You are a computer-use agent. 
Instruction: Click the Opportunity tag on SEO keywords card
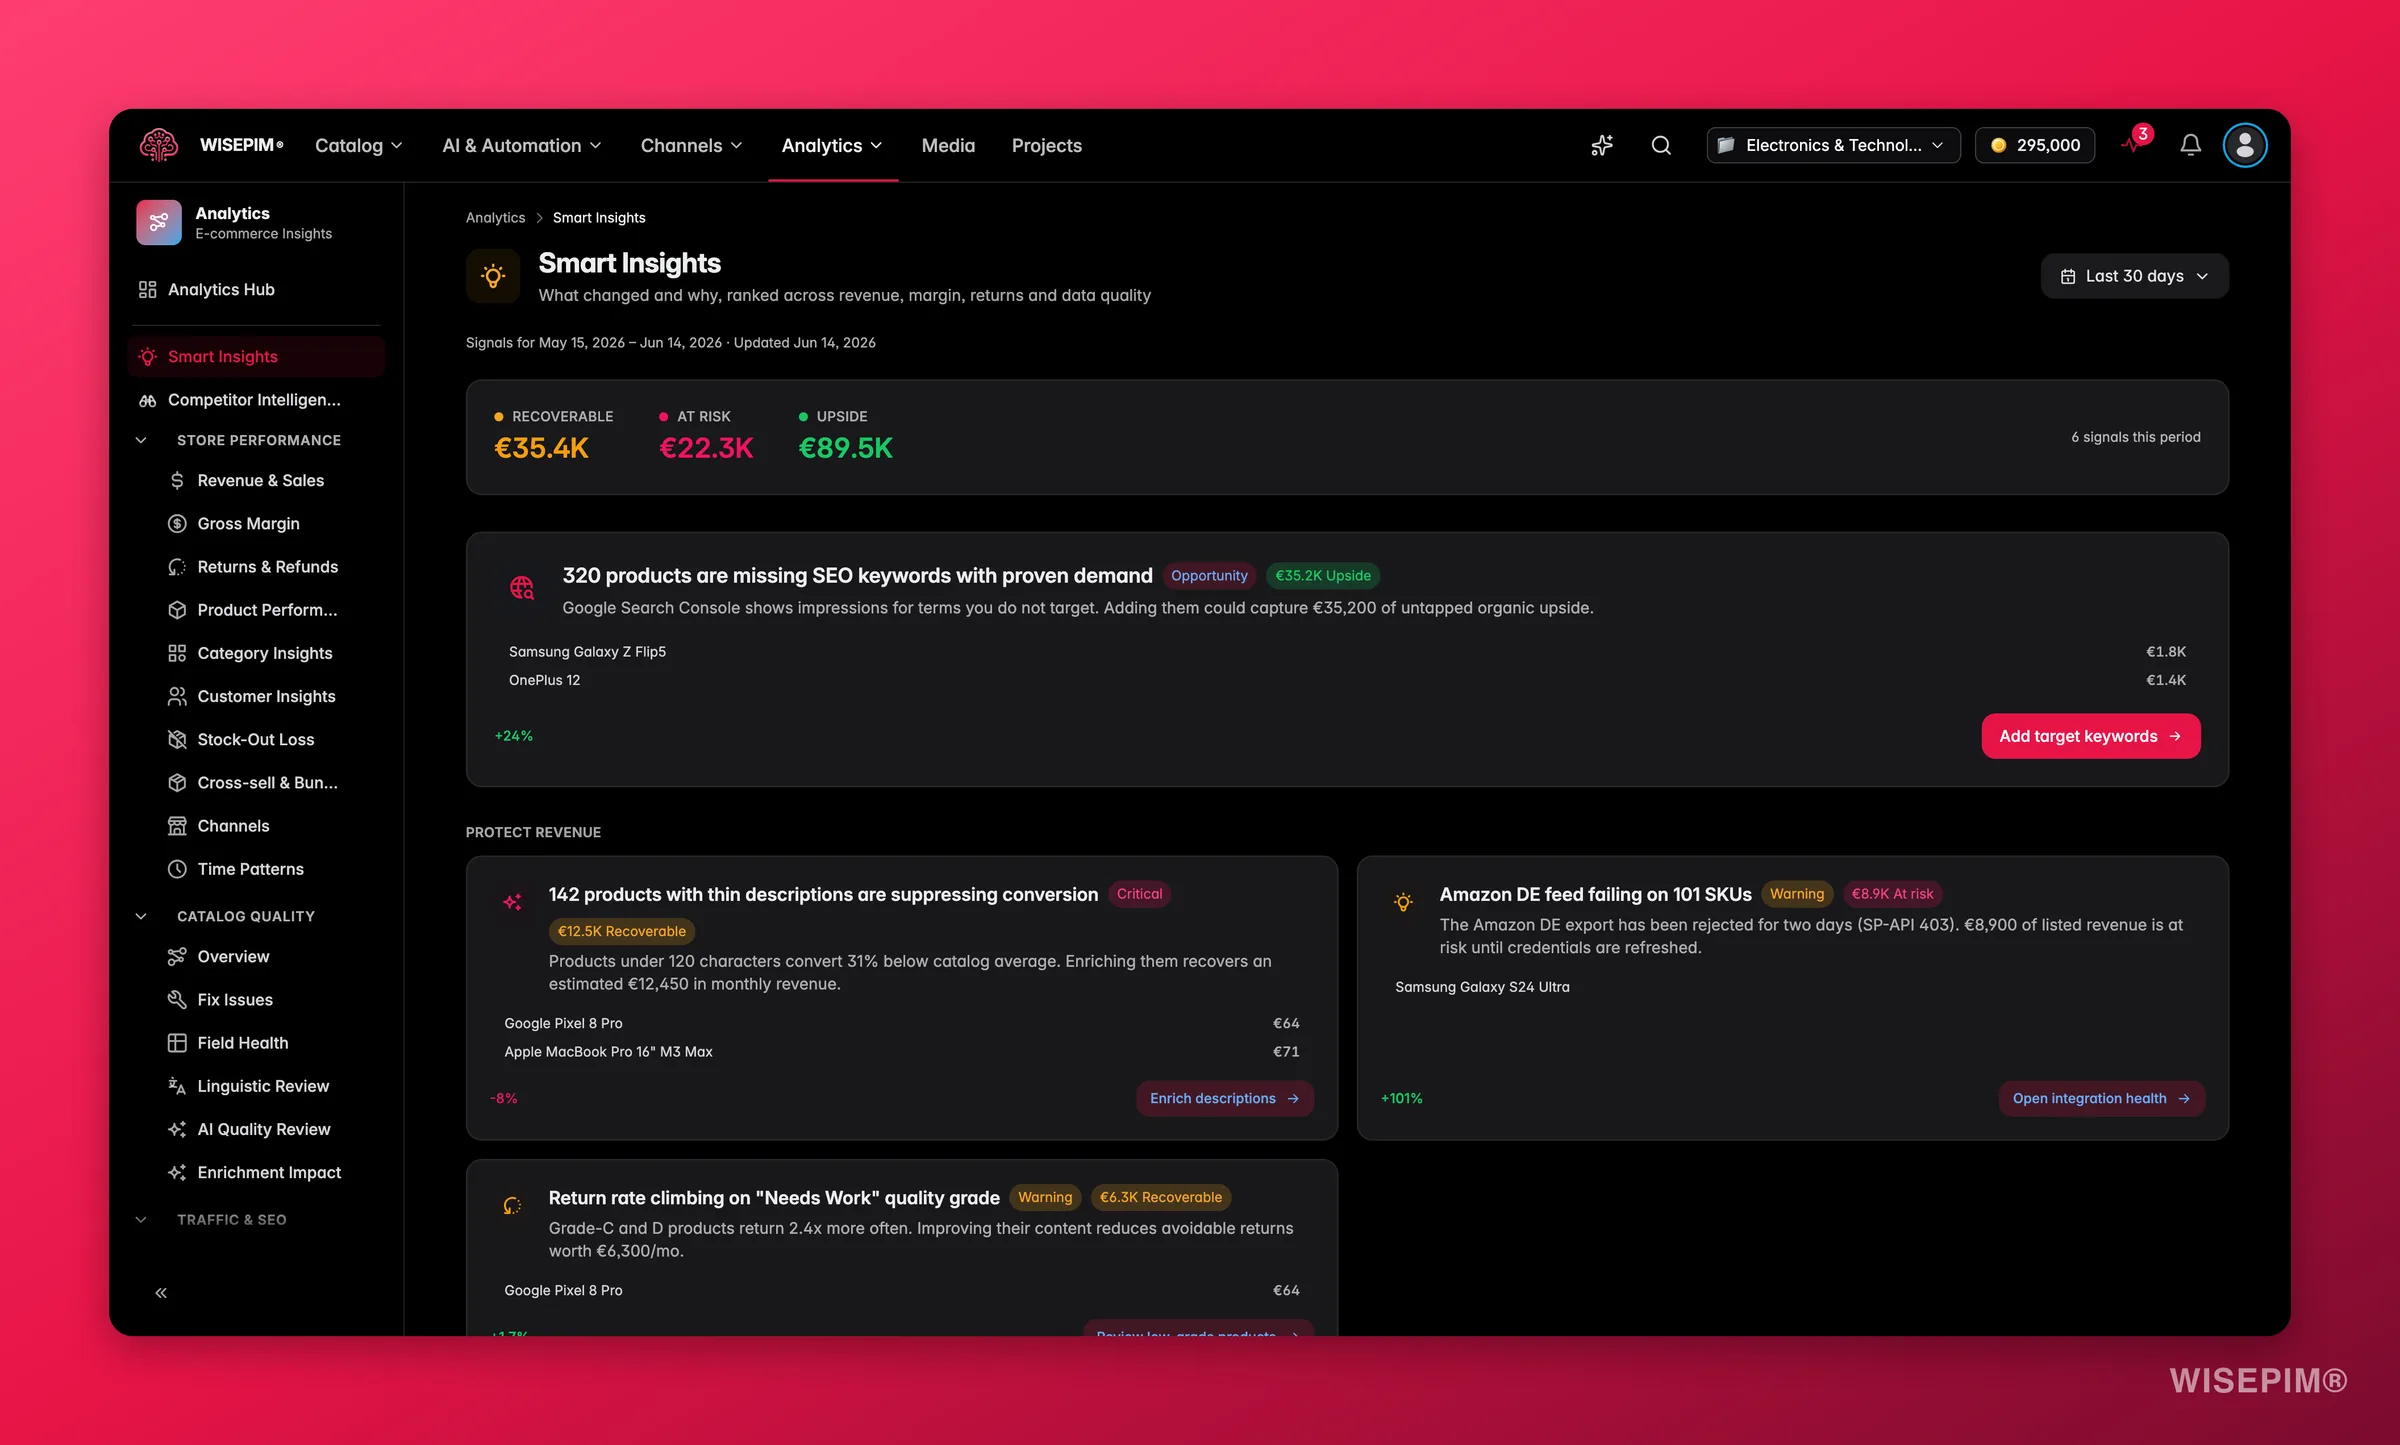(1209, 576)
